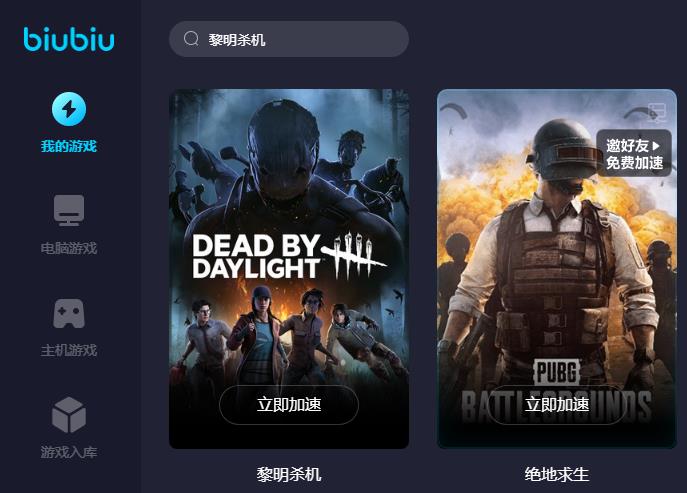Focus the search field containing 黎明杀机
Screen dimensions: 687x493
coord(289,39)
